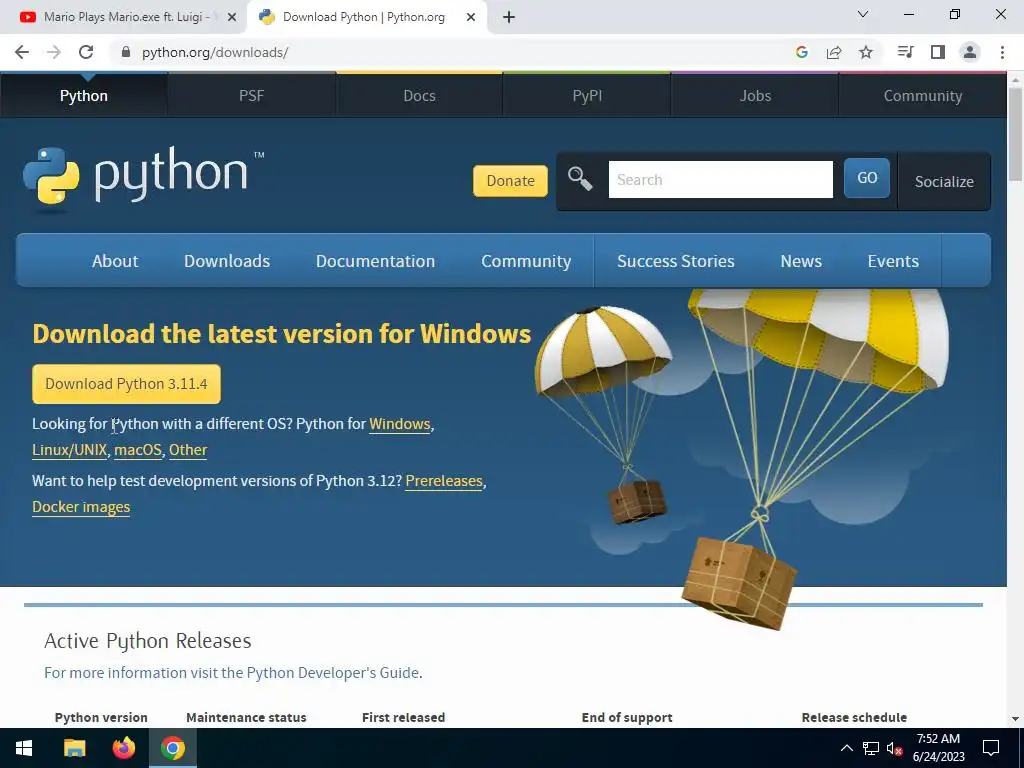
Task: Open the Downloads navigation menu
Action: point(227,261)
